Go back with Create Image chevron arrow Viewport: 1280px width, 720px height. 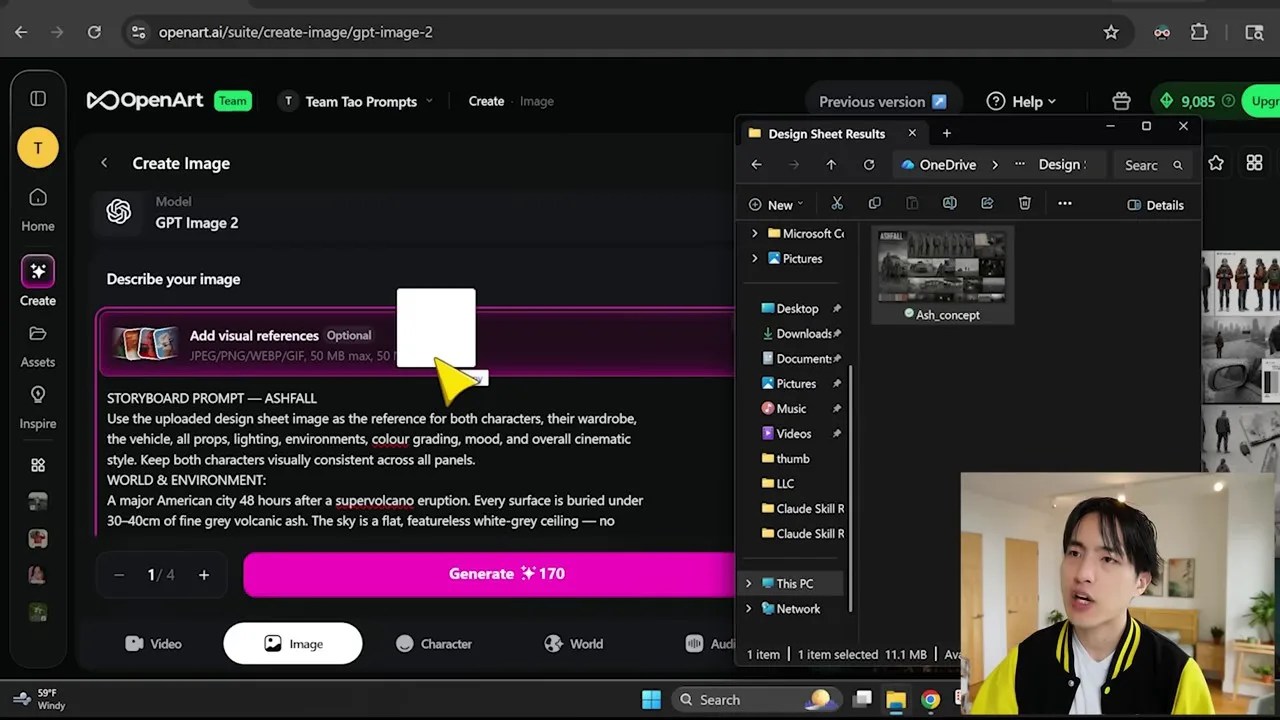pyautogui.click(x=104, y=163)
